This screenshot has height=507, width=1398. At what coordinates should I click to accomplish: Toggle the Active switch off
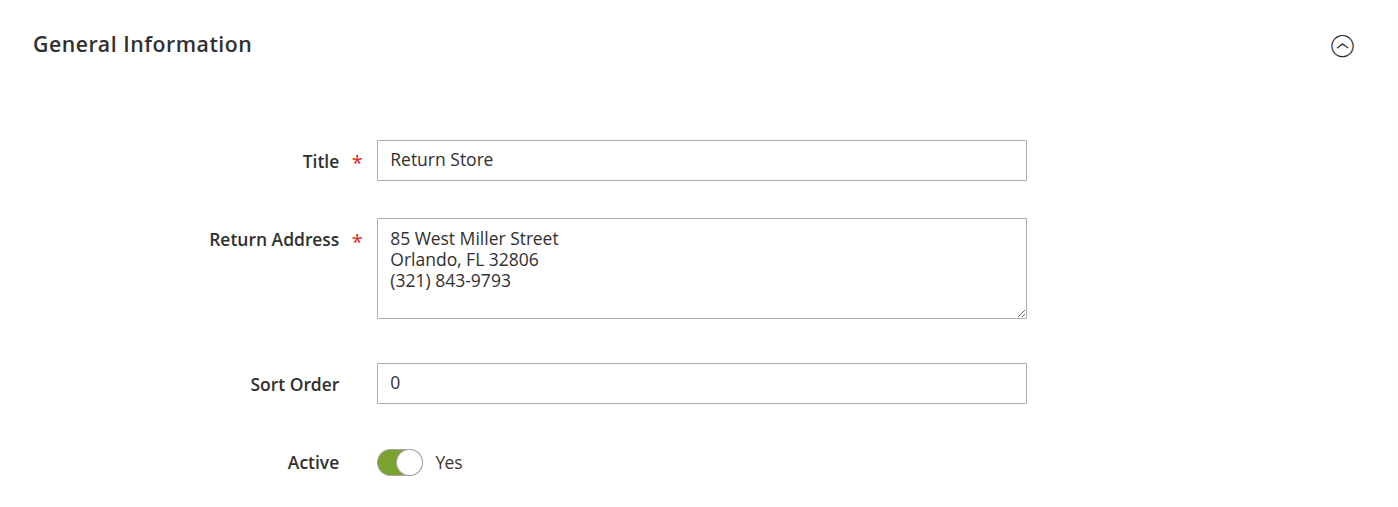tap(400, 462)
